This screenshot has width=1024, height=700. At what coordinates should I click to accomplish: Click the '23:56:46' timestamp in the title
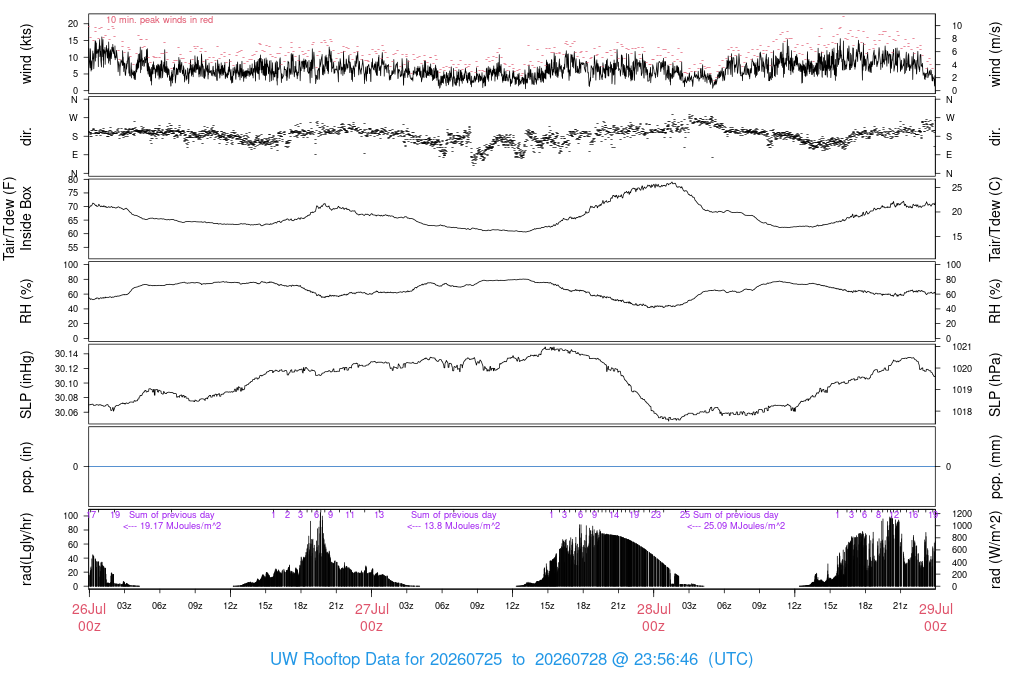[x=665, y=659]
